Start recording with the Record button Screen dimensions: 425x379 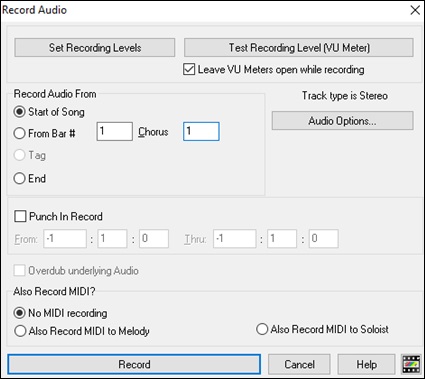[x=134, y=364]
